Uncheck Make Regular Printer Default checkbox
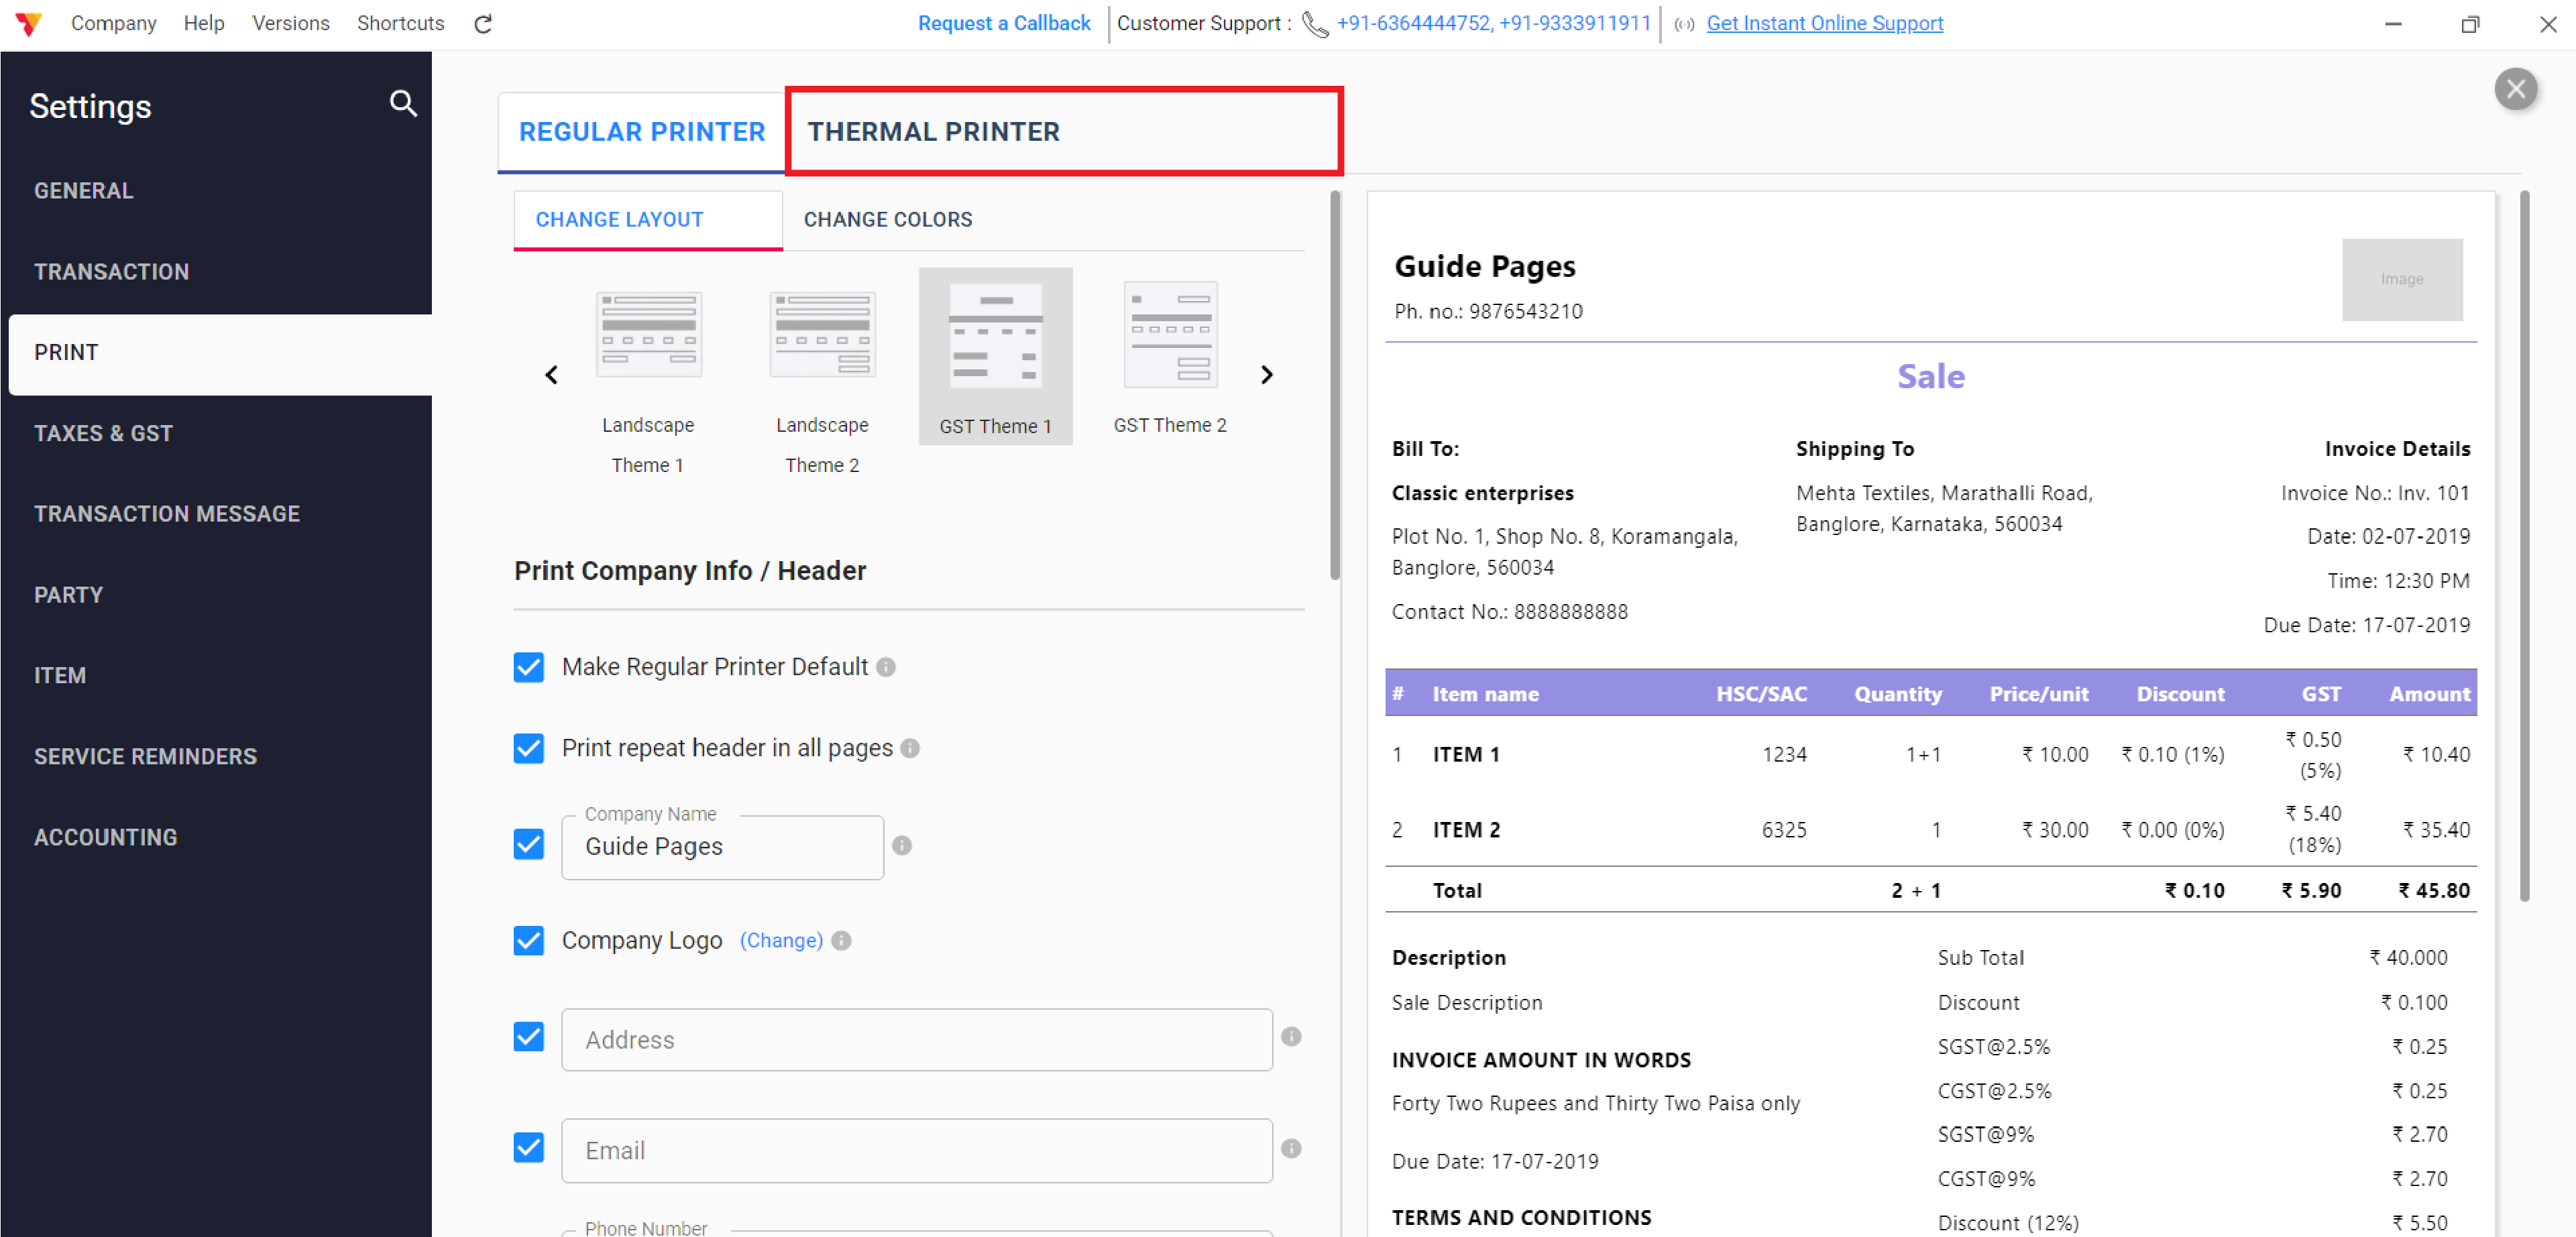Image resolution: width=2576 pixels, height=1237 pixels. (x=529, y=667)
